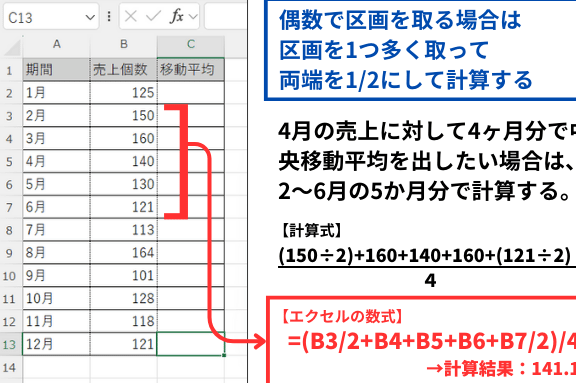Click inside the formula bar input
The width and height of the screenshot is (576, 383).
tap(226, 17)
